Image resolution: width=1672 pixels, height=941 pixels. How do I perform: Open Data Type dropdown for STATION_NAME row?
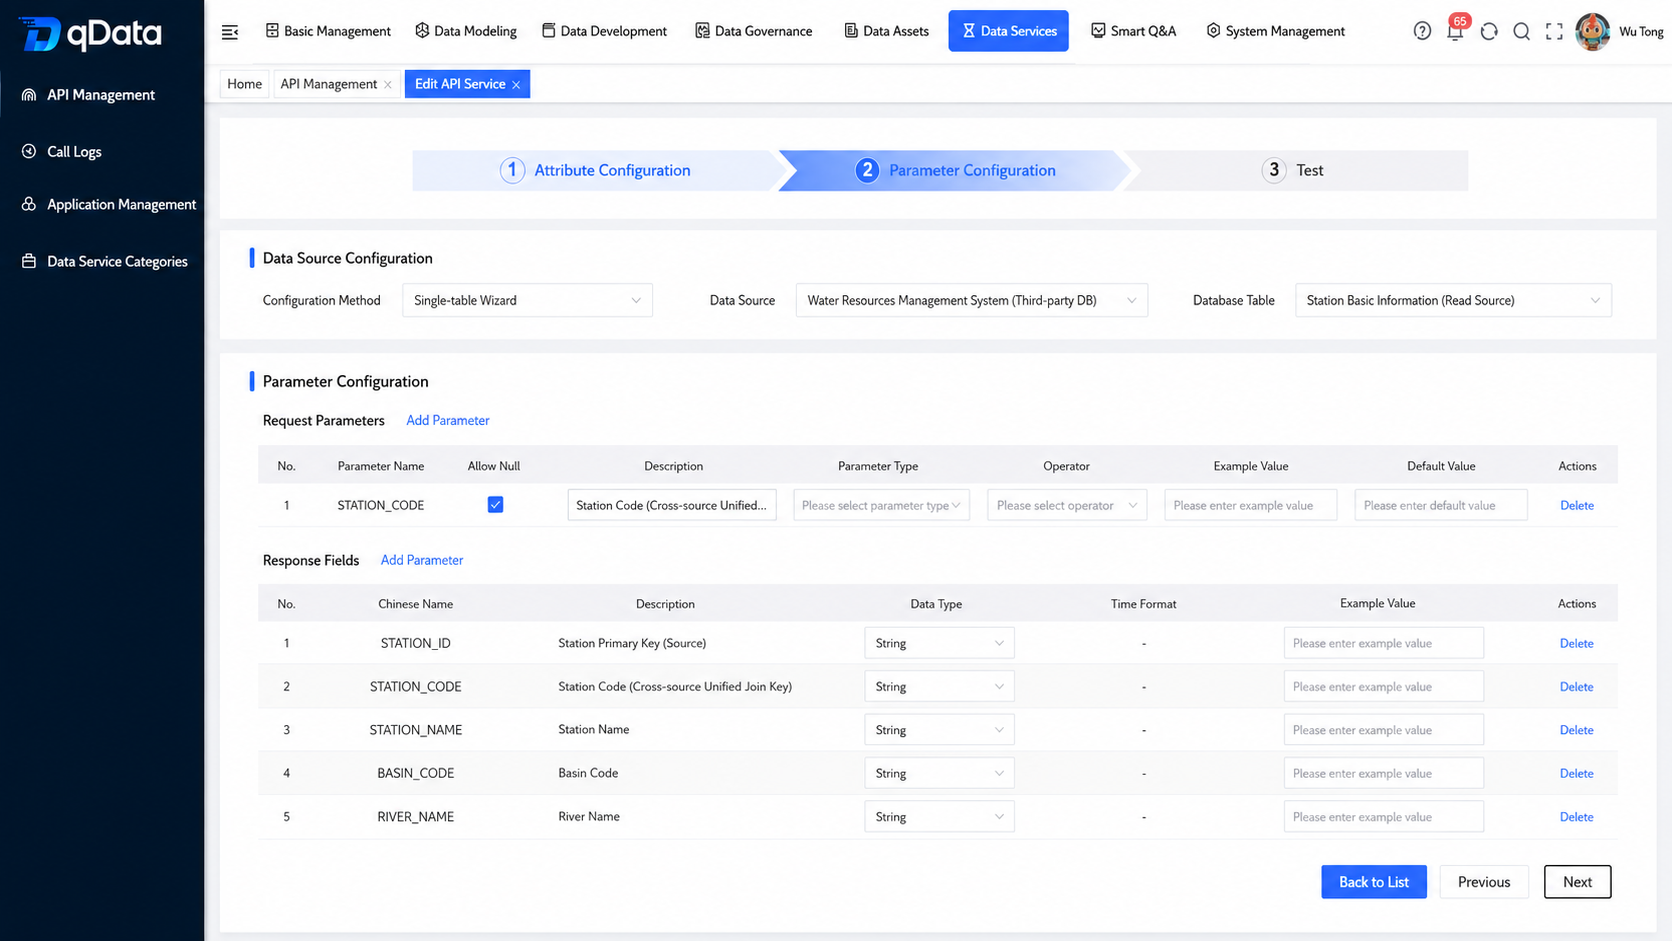click(x=939, y=730)
